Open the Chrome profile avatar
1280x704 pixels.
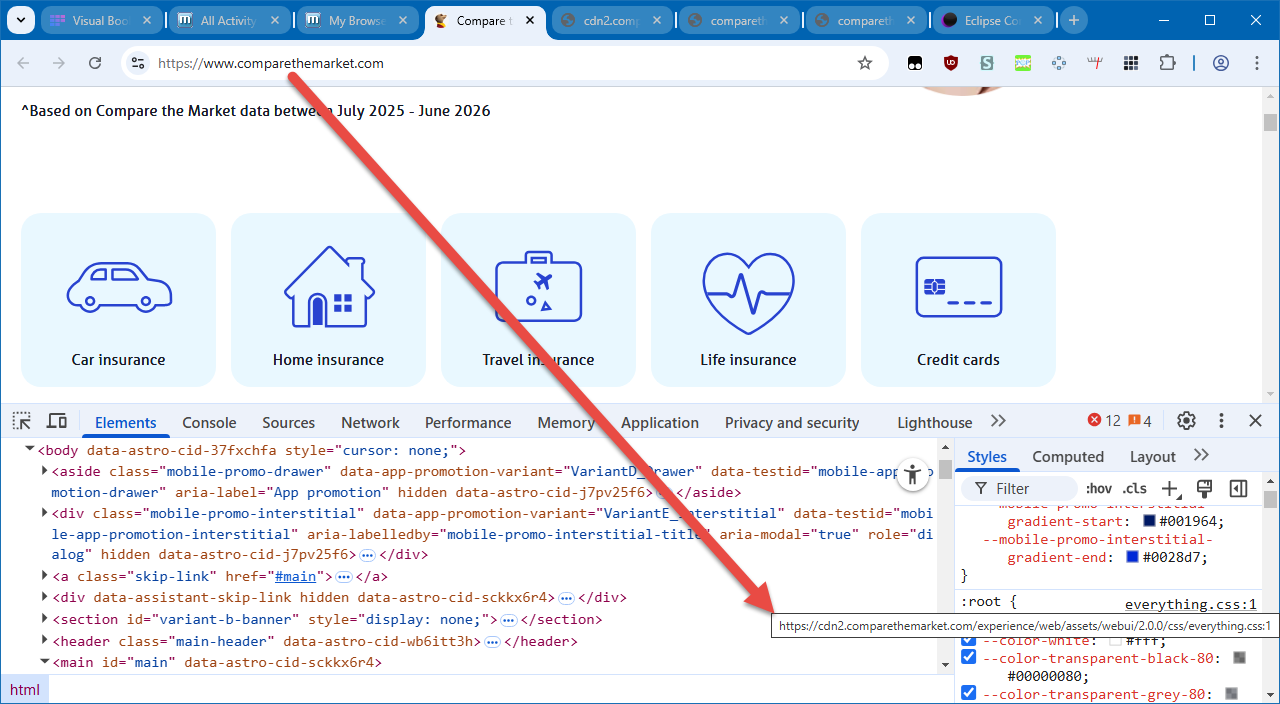pos(1221,63)
